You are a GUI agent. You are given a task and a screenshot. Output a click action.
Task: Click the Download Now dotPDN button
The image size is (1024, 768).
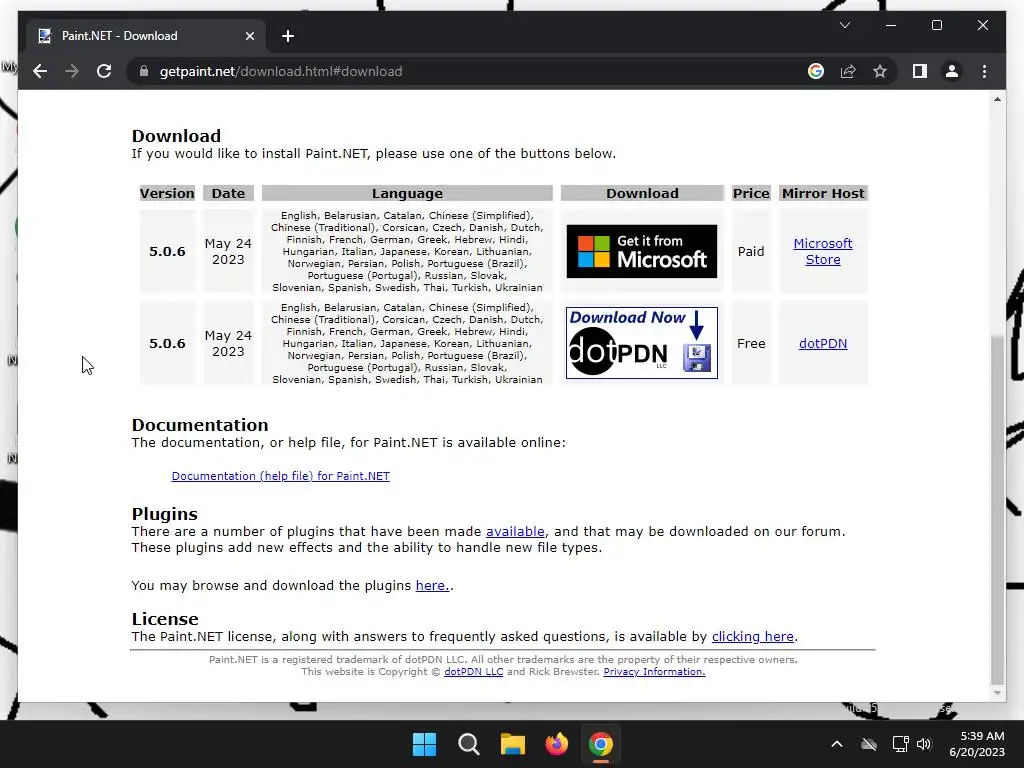641,343
